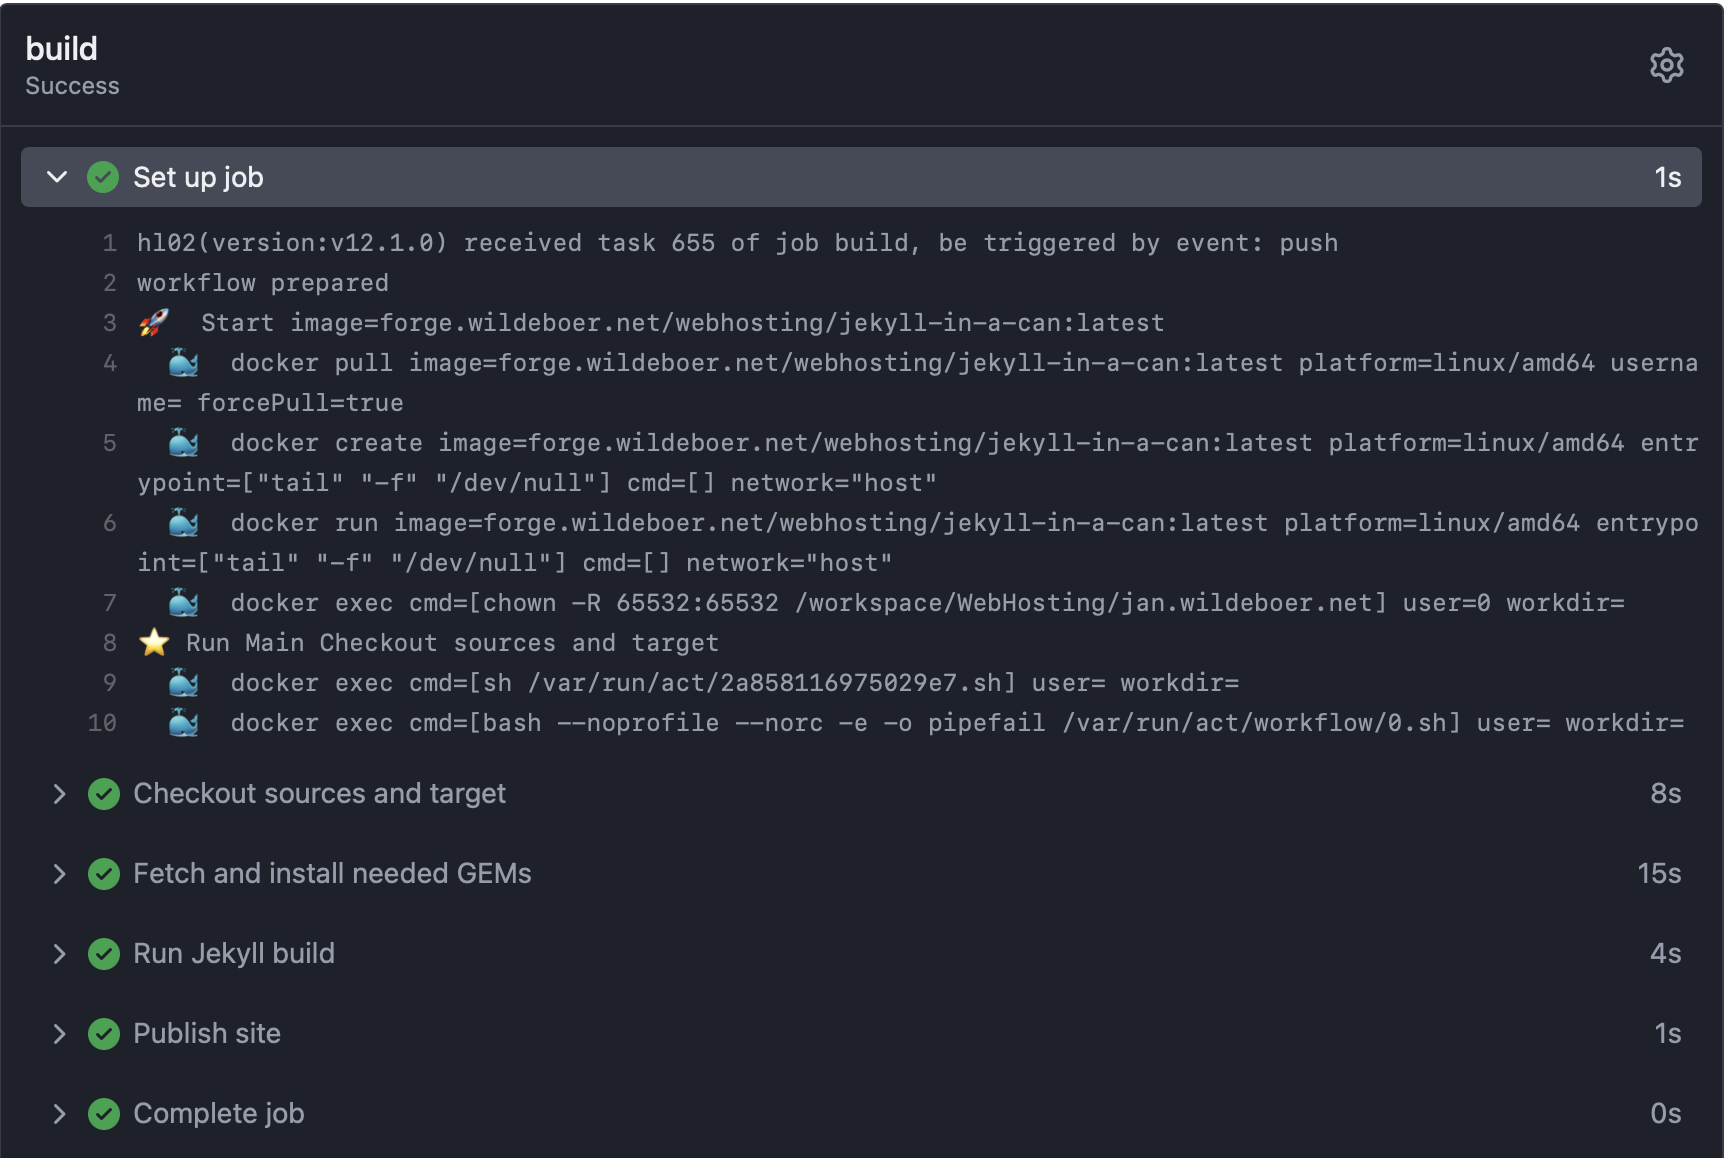Open the log settings gear icon
This screenshot has width=1724, height=1158.
[x=1666, y=65]
